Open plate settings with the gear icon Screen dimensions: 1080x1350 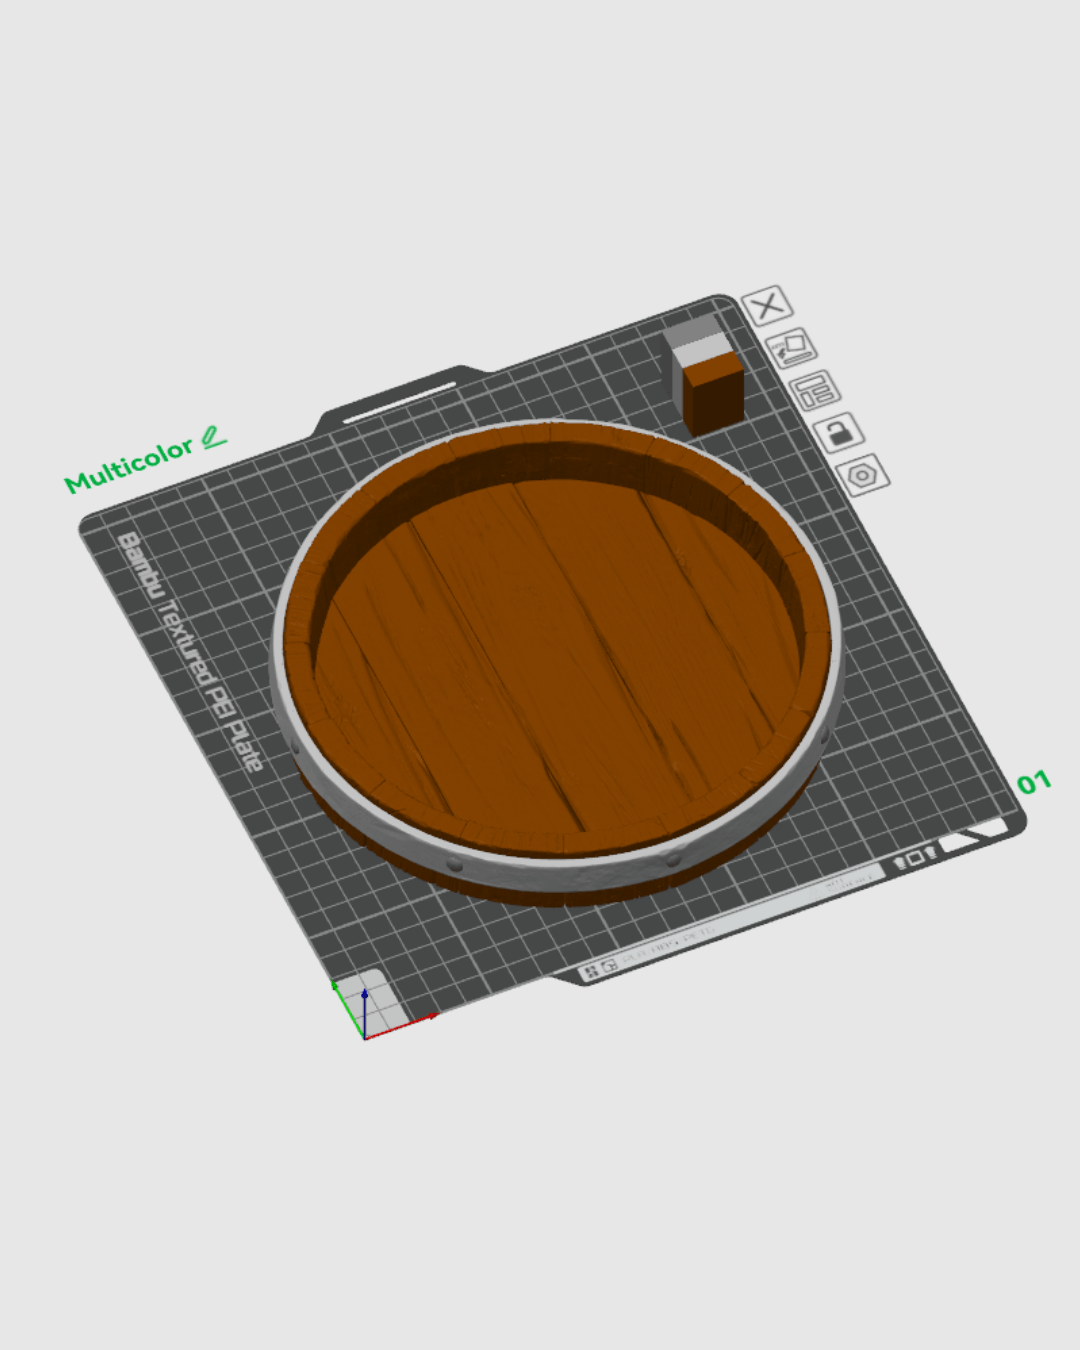coord(864,476)
